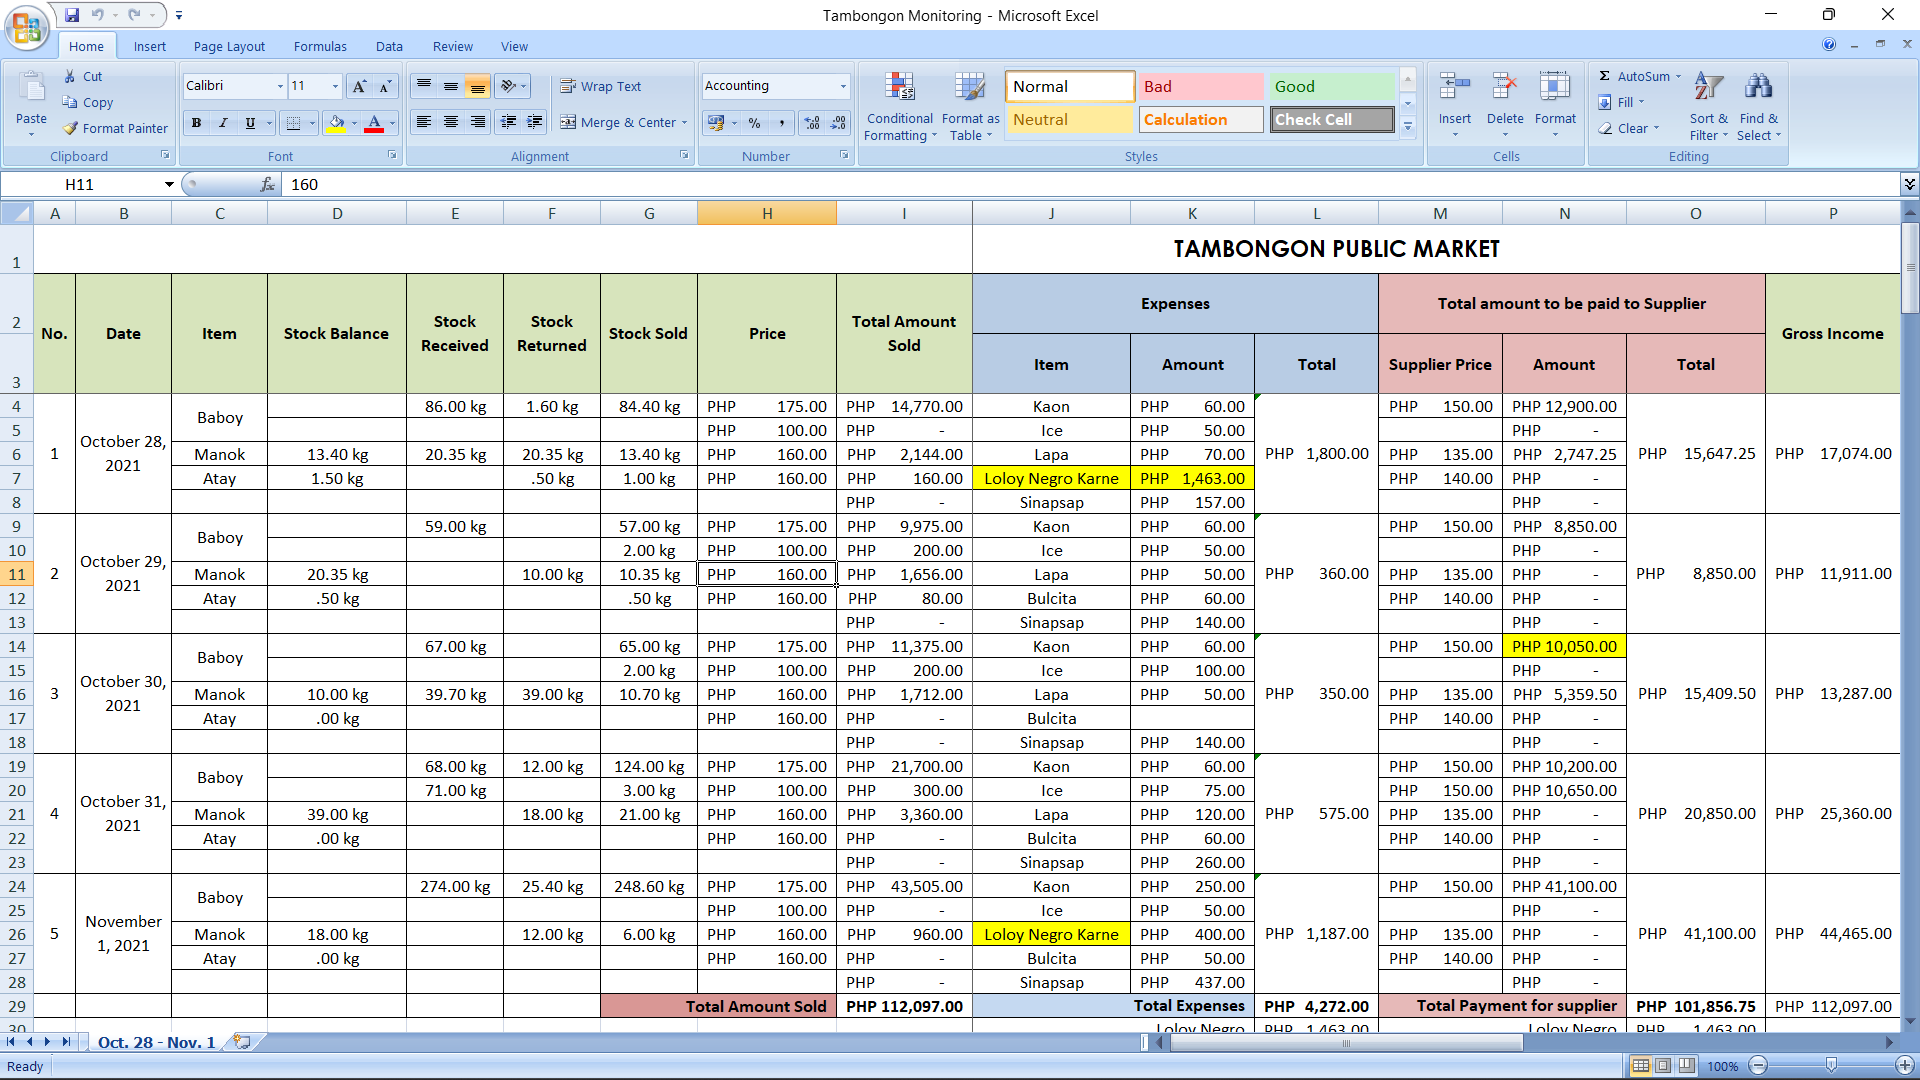Image resolution: width=1920 pixels, height=1080 pixels.
Task: Toggle Bold formatting
Action: [196, 123]
